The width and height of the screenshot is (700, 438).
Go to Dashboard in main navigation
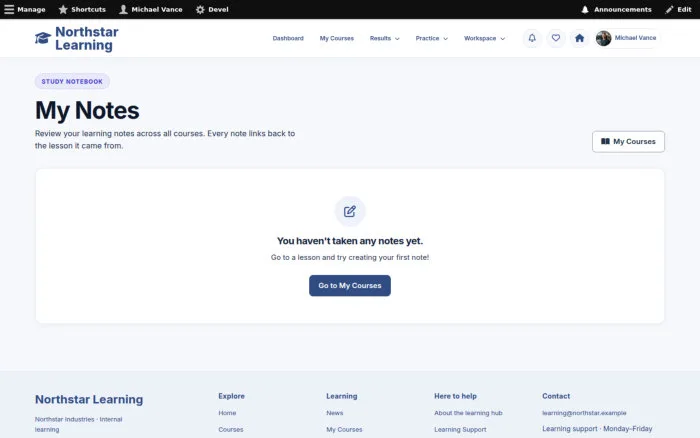288,38
